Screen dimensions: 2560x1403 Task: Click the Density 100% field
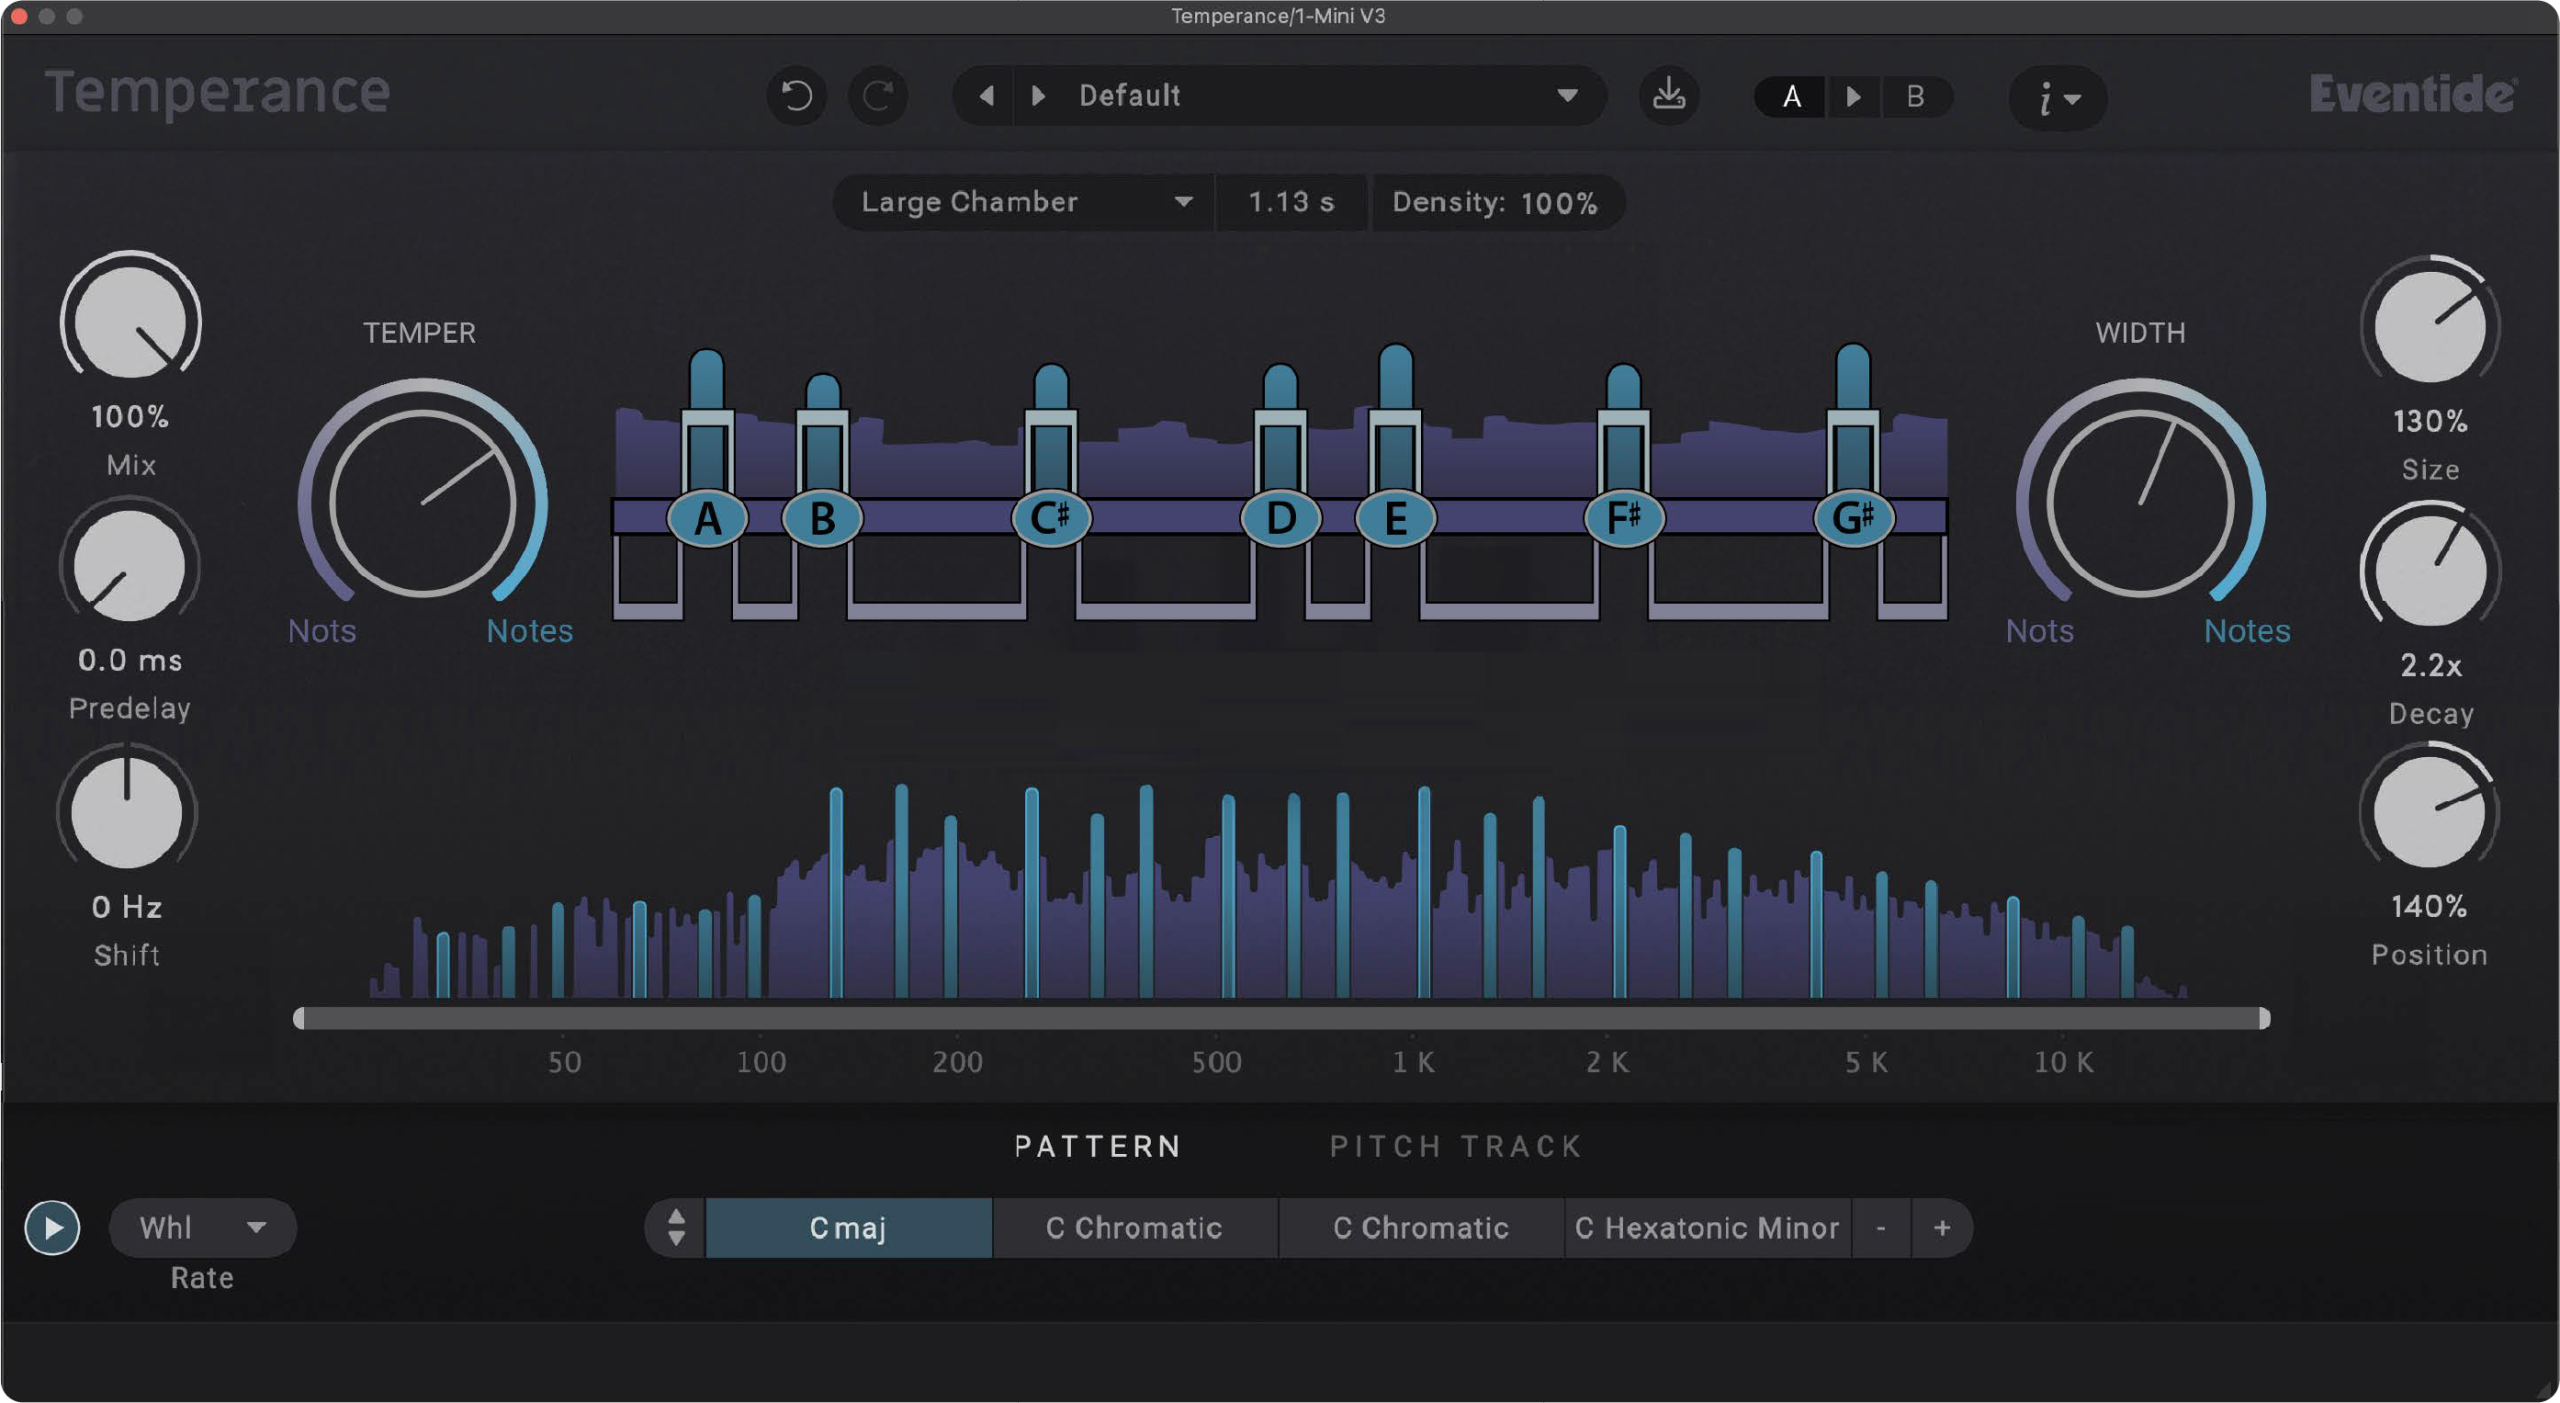(1495, 203)
